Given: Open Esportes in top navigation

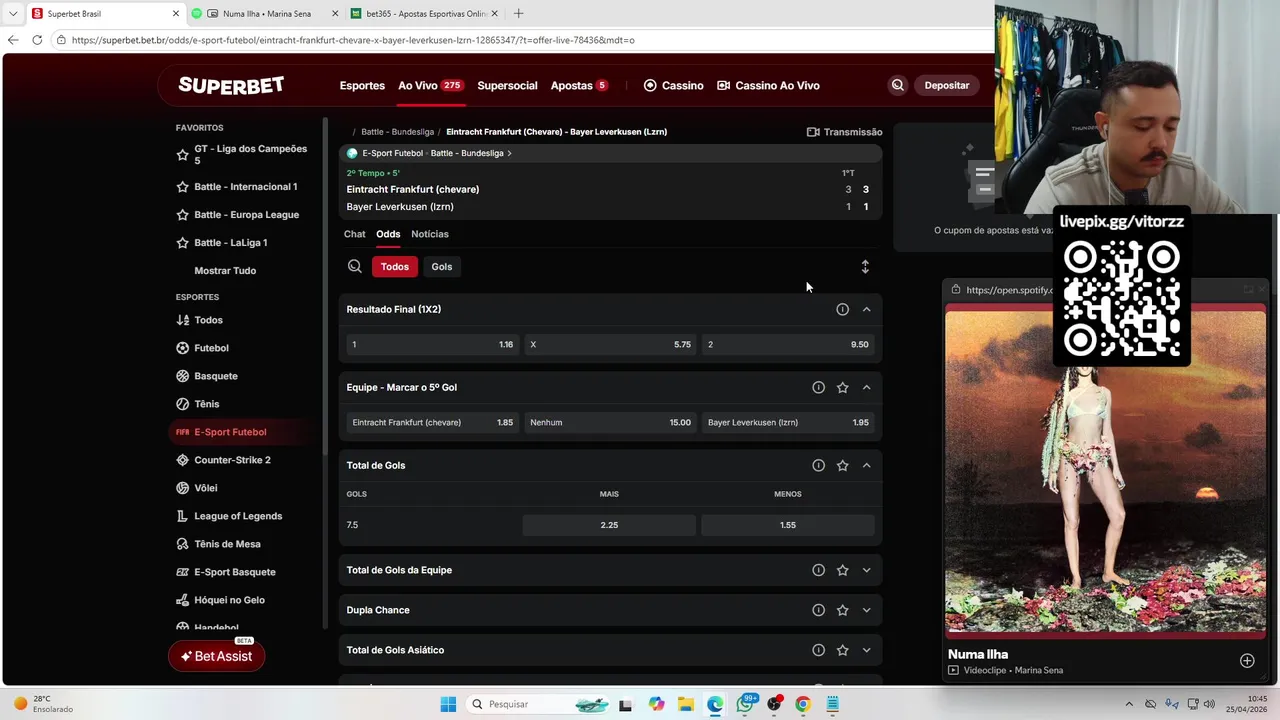Looking at the screenshot, I should click(x=362, y=86).
